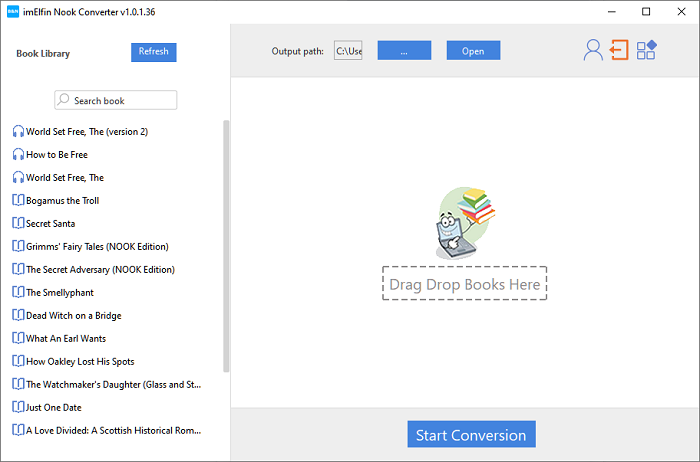This screenshot has width=700, height=462.
Task: Minimize the imElfin Nook Converter window
Action: pyautogui.click(x=612, y=12)
